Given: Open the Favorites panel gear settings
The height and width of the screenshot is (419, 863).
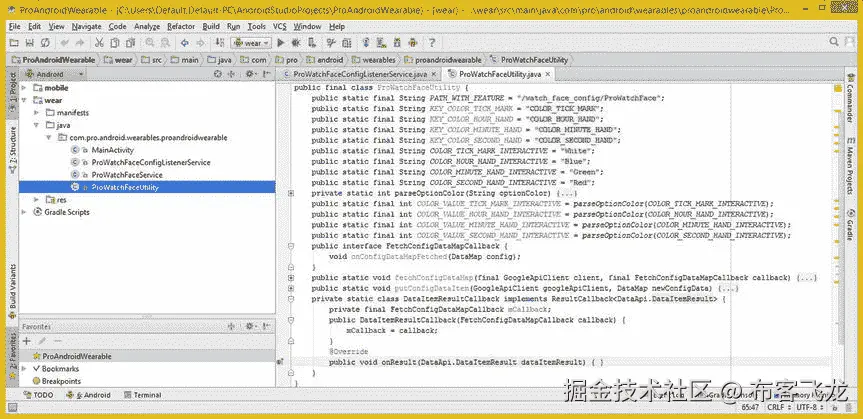Looking at the screenshot, I should 250,327.
